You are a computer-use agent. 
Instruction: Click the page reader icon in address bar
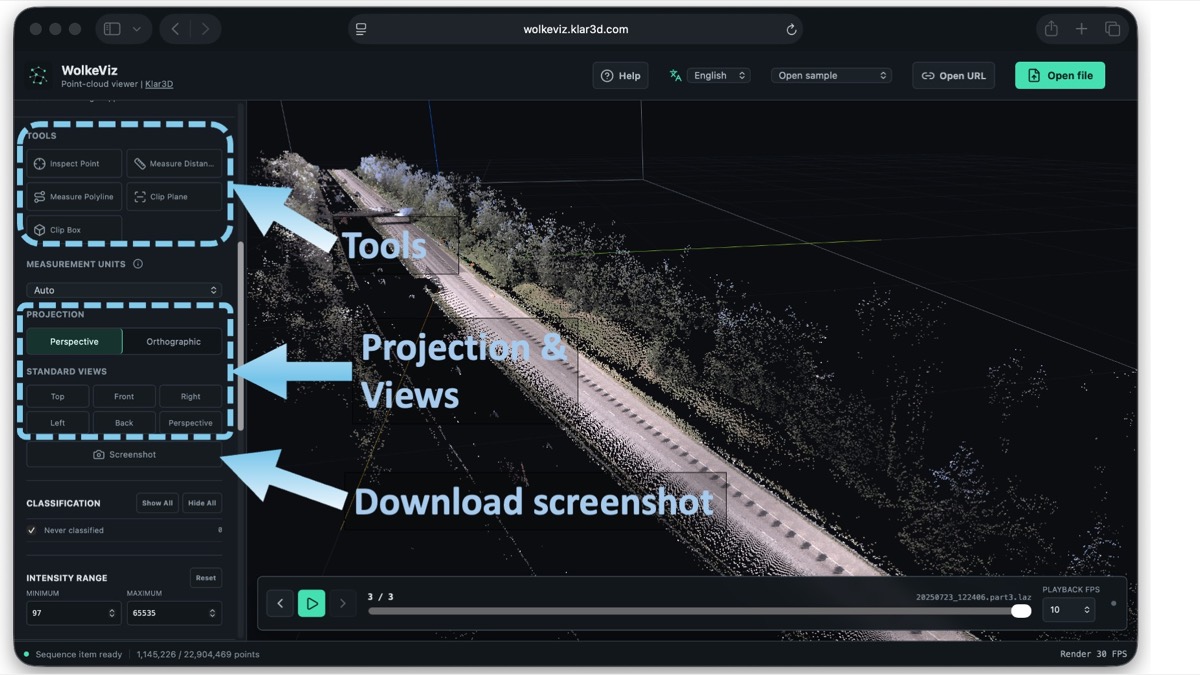pos(361,30)
